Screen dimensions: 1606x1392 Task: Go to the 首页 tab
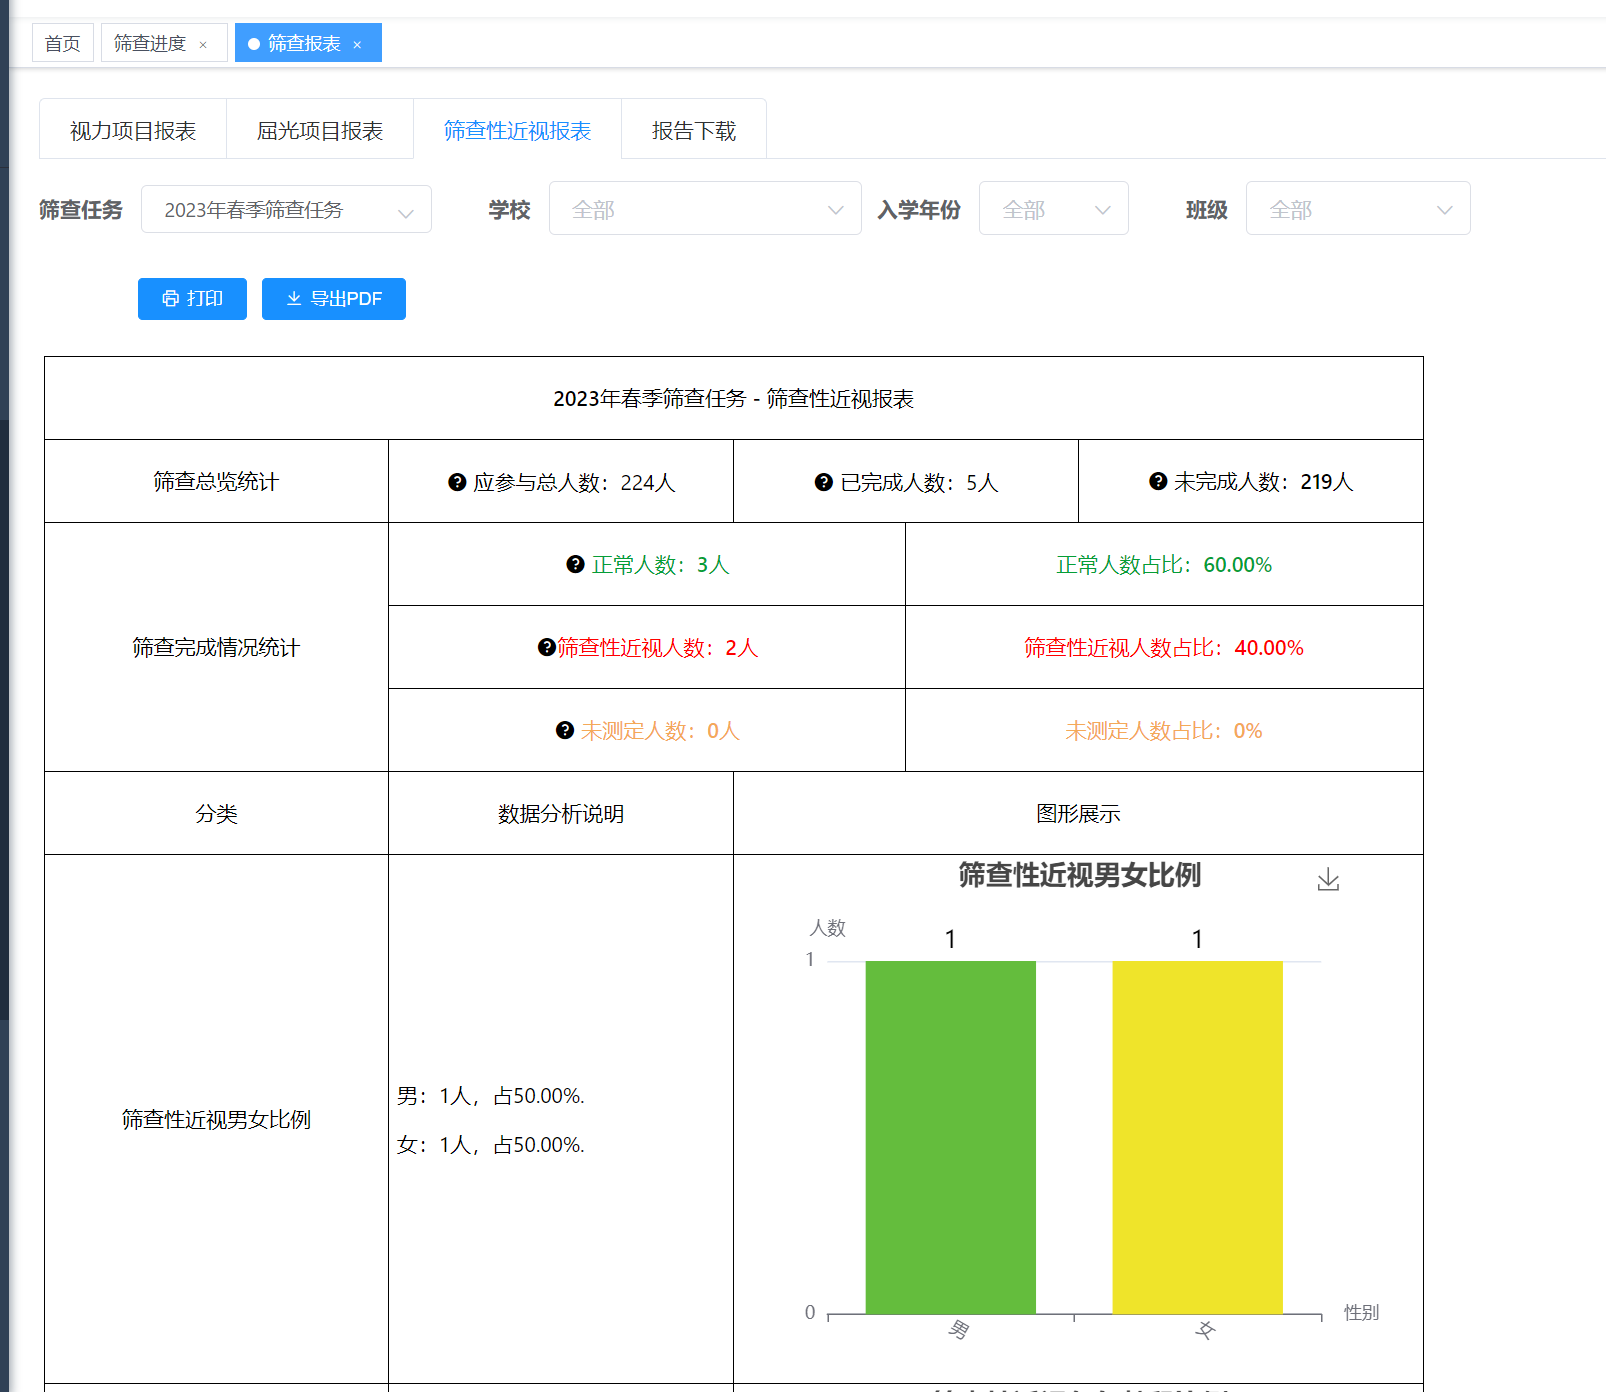63,43
